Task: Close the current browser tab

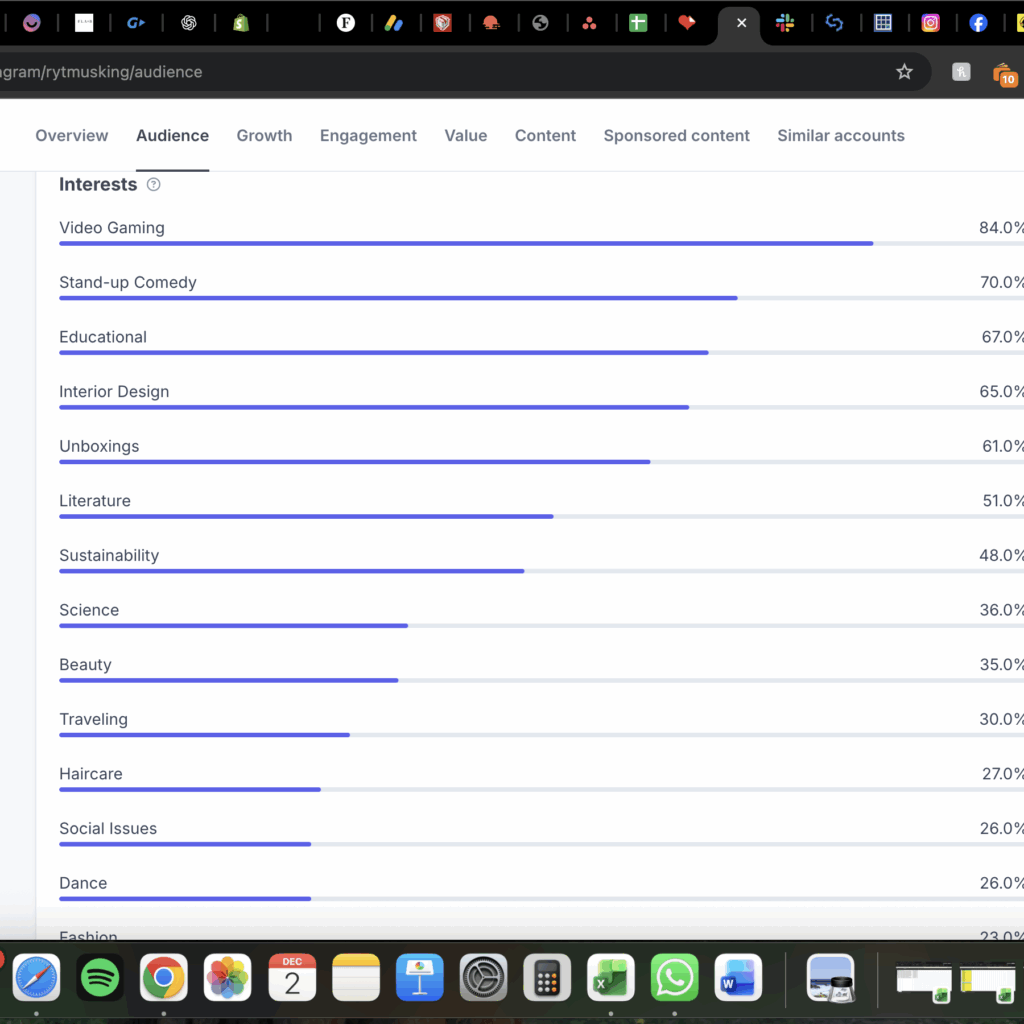Action: coord(741,23)
